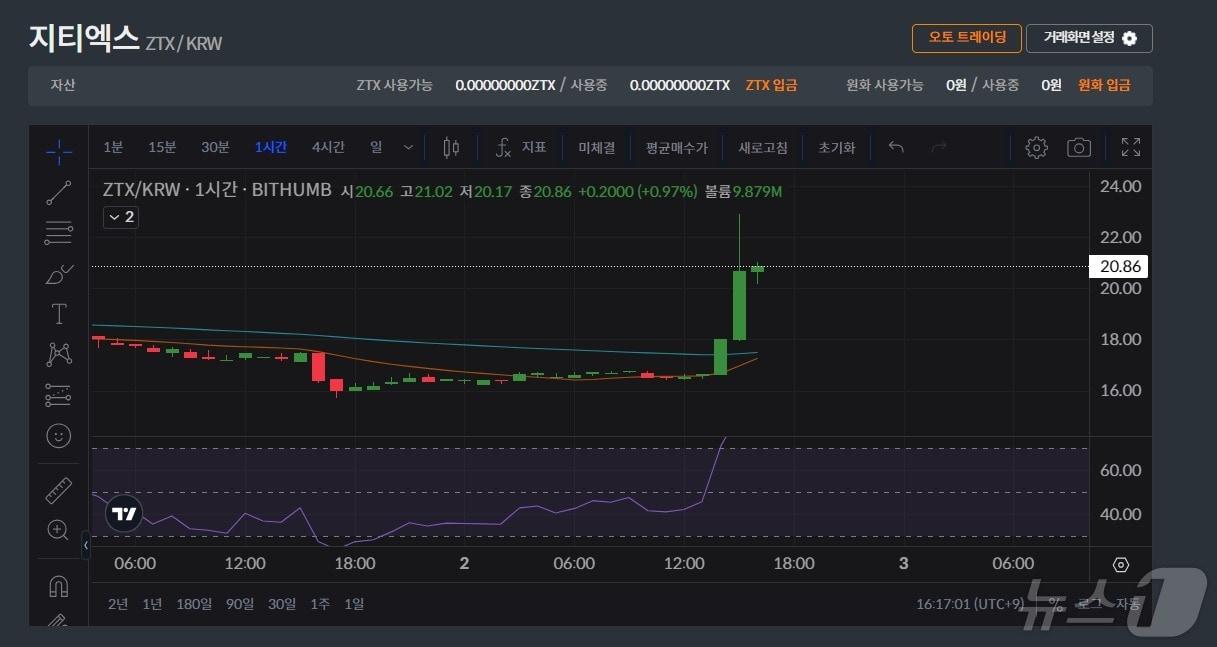The width and height of the screenshot is (1217, 647).
Task: Open the candlestick chart style dropdown
Action: tap(450, 147)
